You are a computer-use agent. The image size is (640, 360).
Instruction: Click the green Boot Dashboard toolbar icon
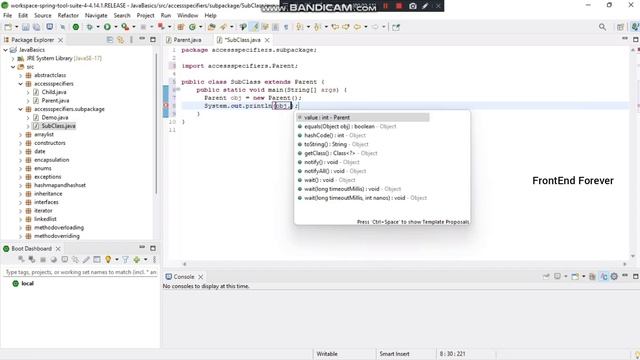(x=76, y=27)
